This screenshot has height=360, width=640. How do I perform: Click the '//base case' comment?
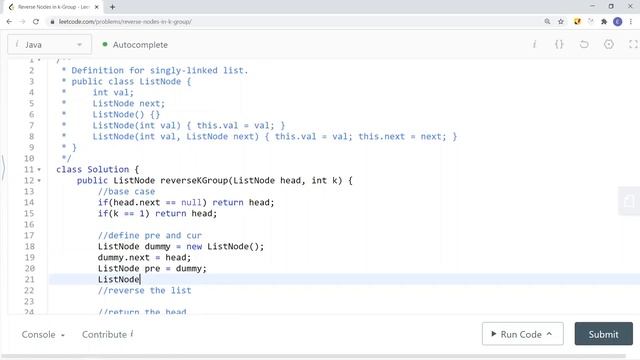126,191
